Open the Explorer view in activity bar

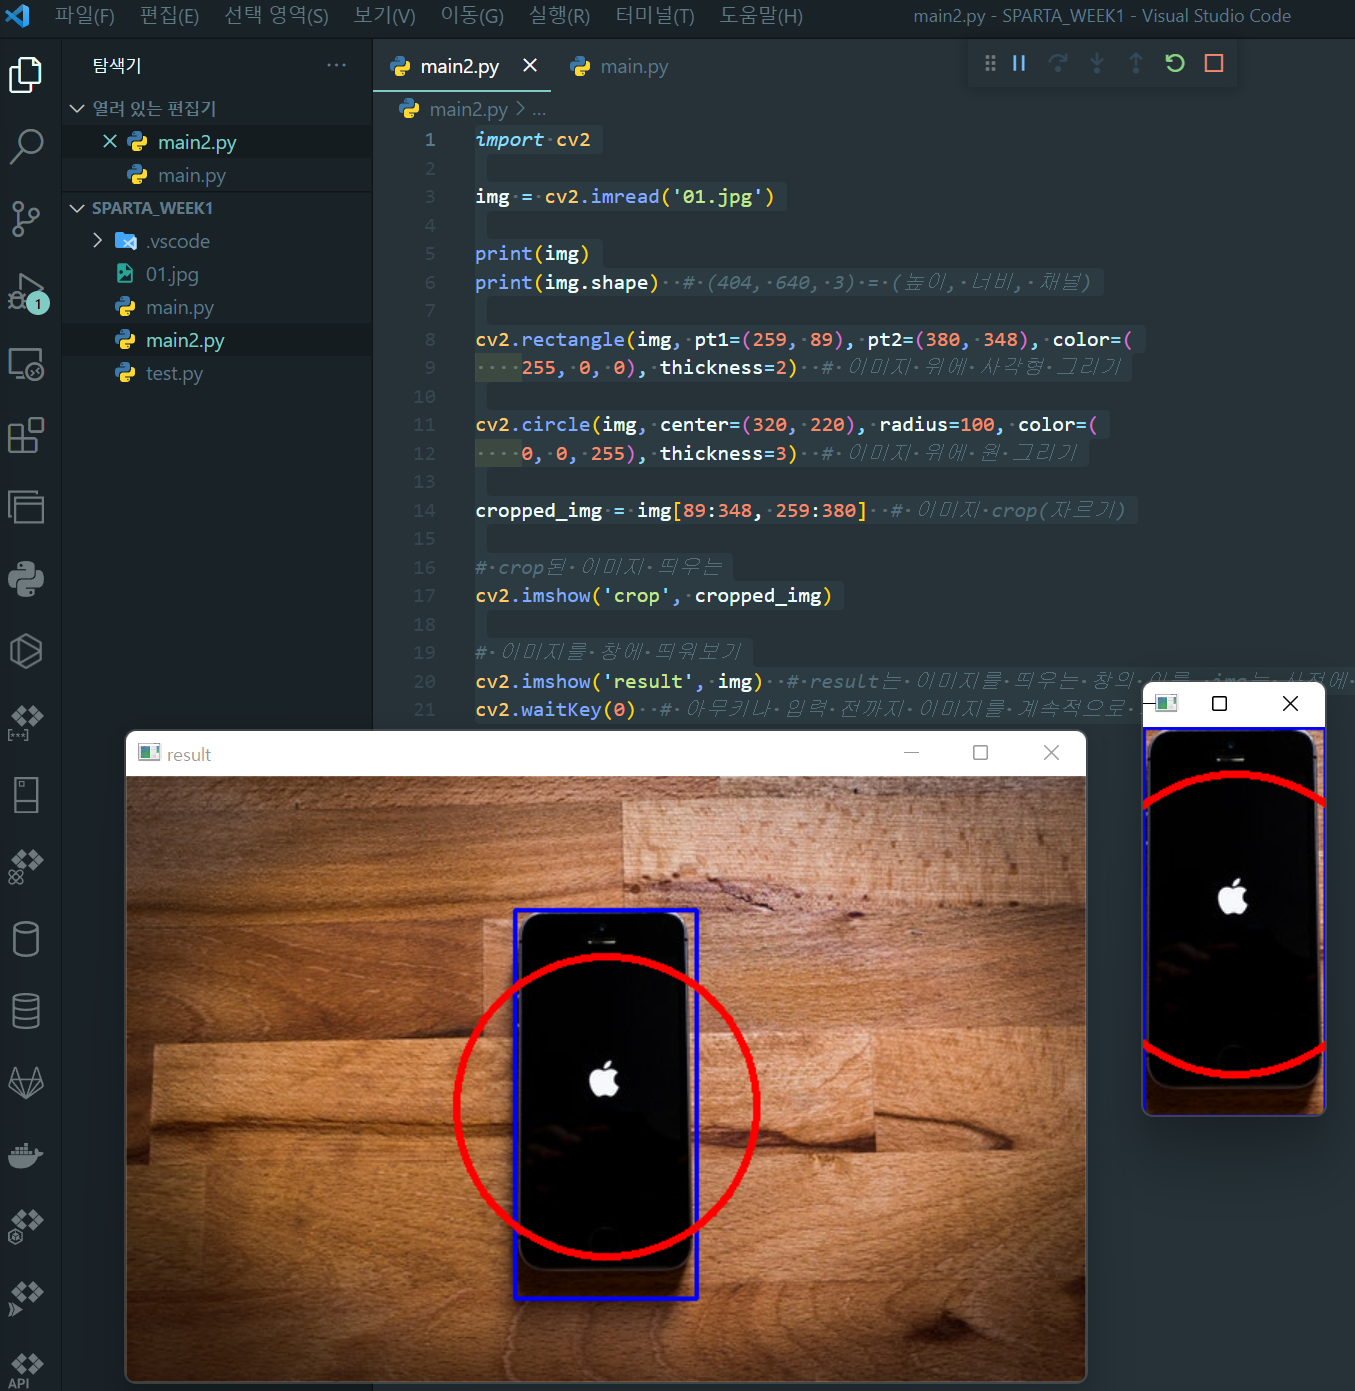26,75
